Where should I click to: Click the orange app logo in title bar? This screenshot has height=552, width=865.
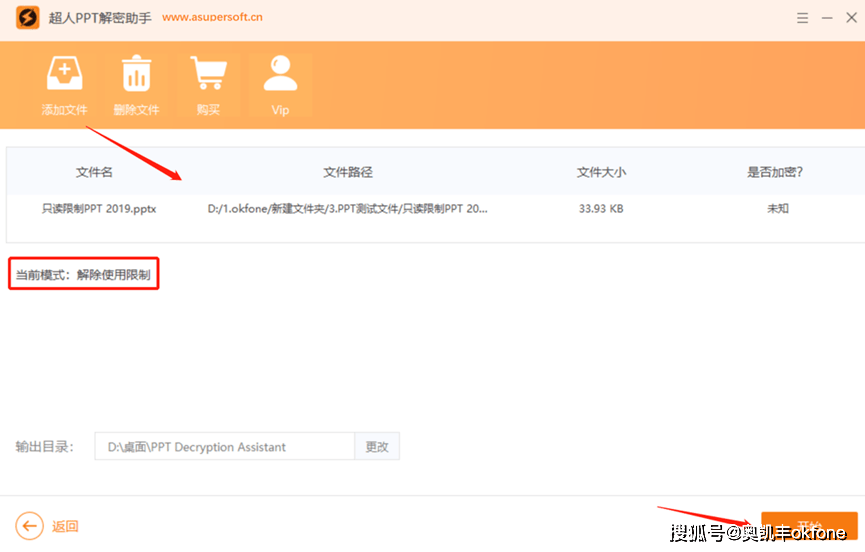(x=27, y=18)
